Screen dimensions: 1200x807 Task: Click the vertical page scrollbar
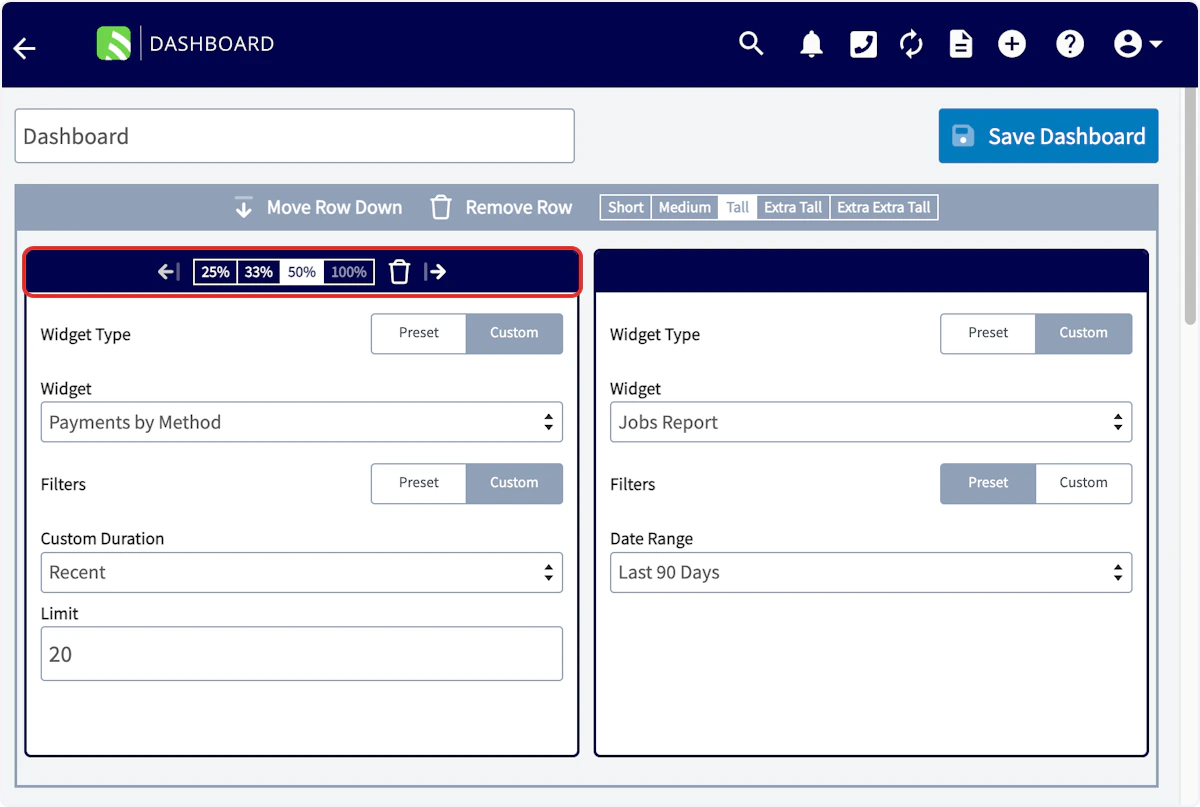(1190, 205)
